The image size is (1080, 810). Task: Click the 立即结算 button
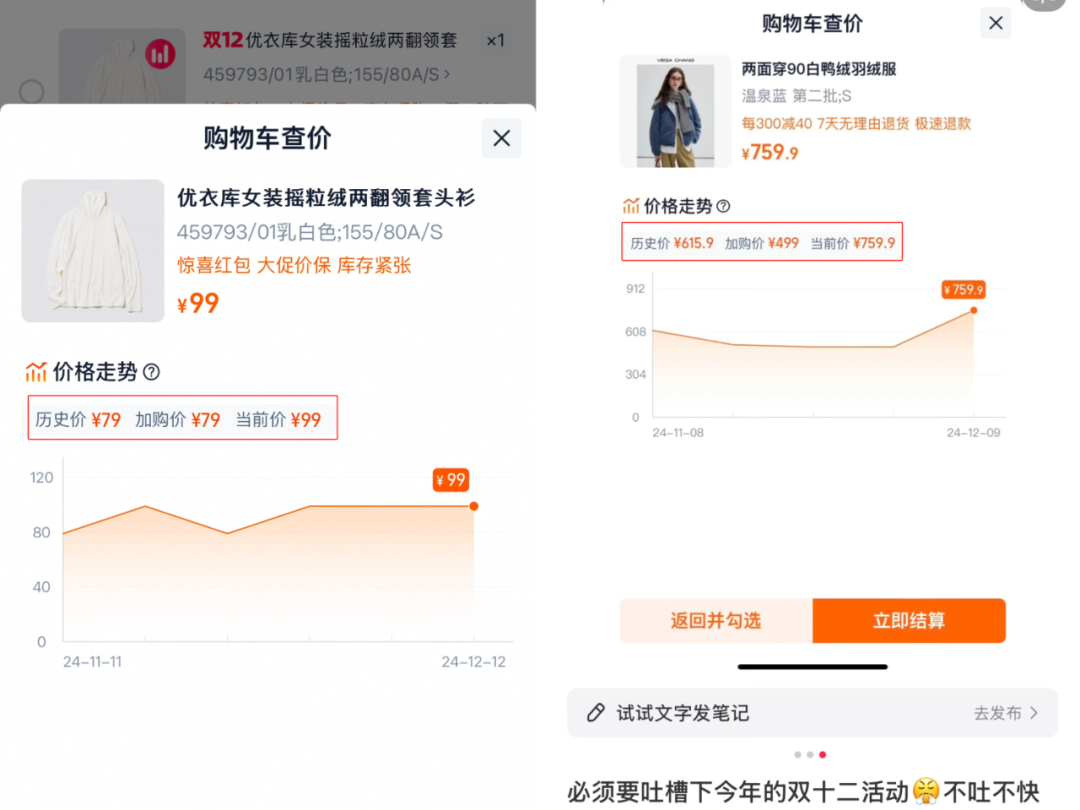click(x=909, y=621)
